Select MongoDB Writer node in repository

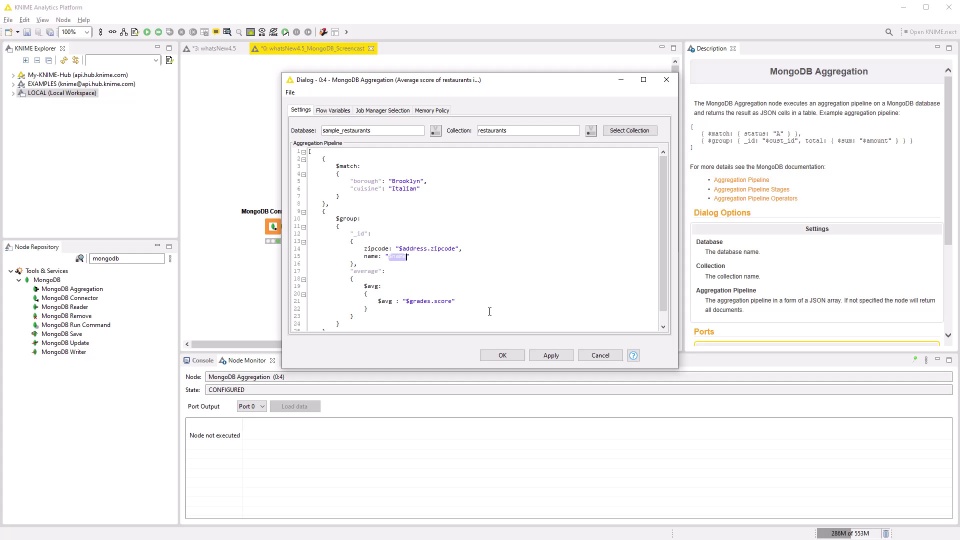[x=64, y=352]
